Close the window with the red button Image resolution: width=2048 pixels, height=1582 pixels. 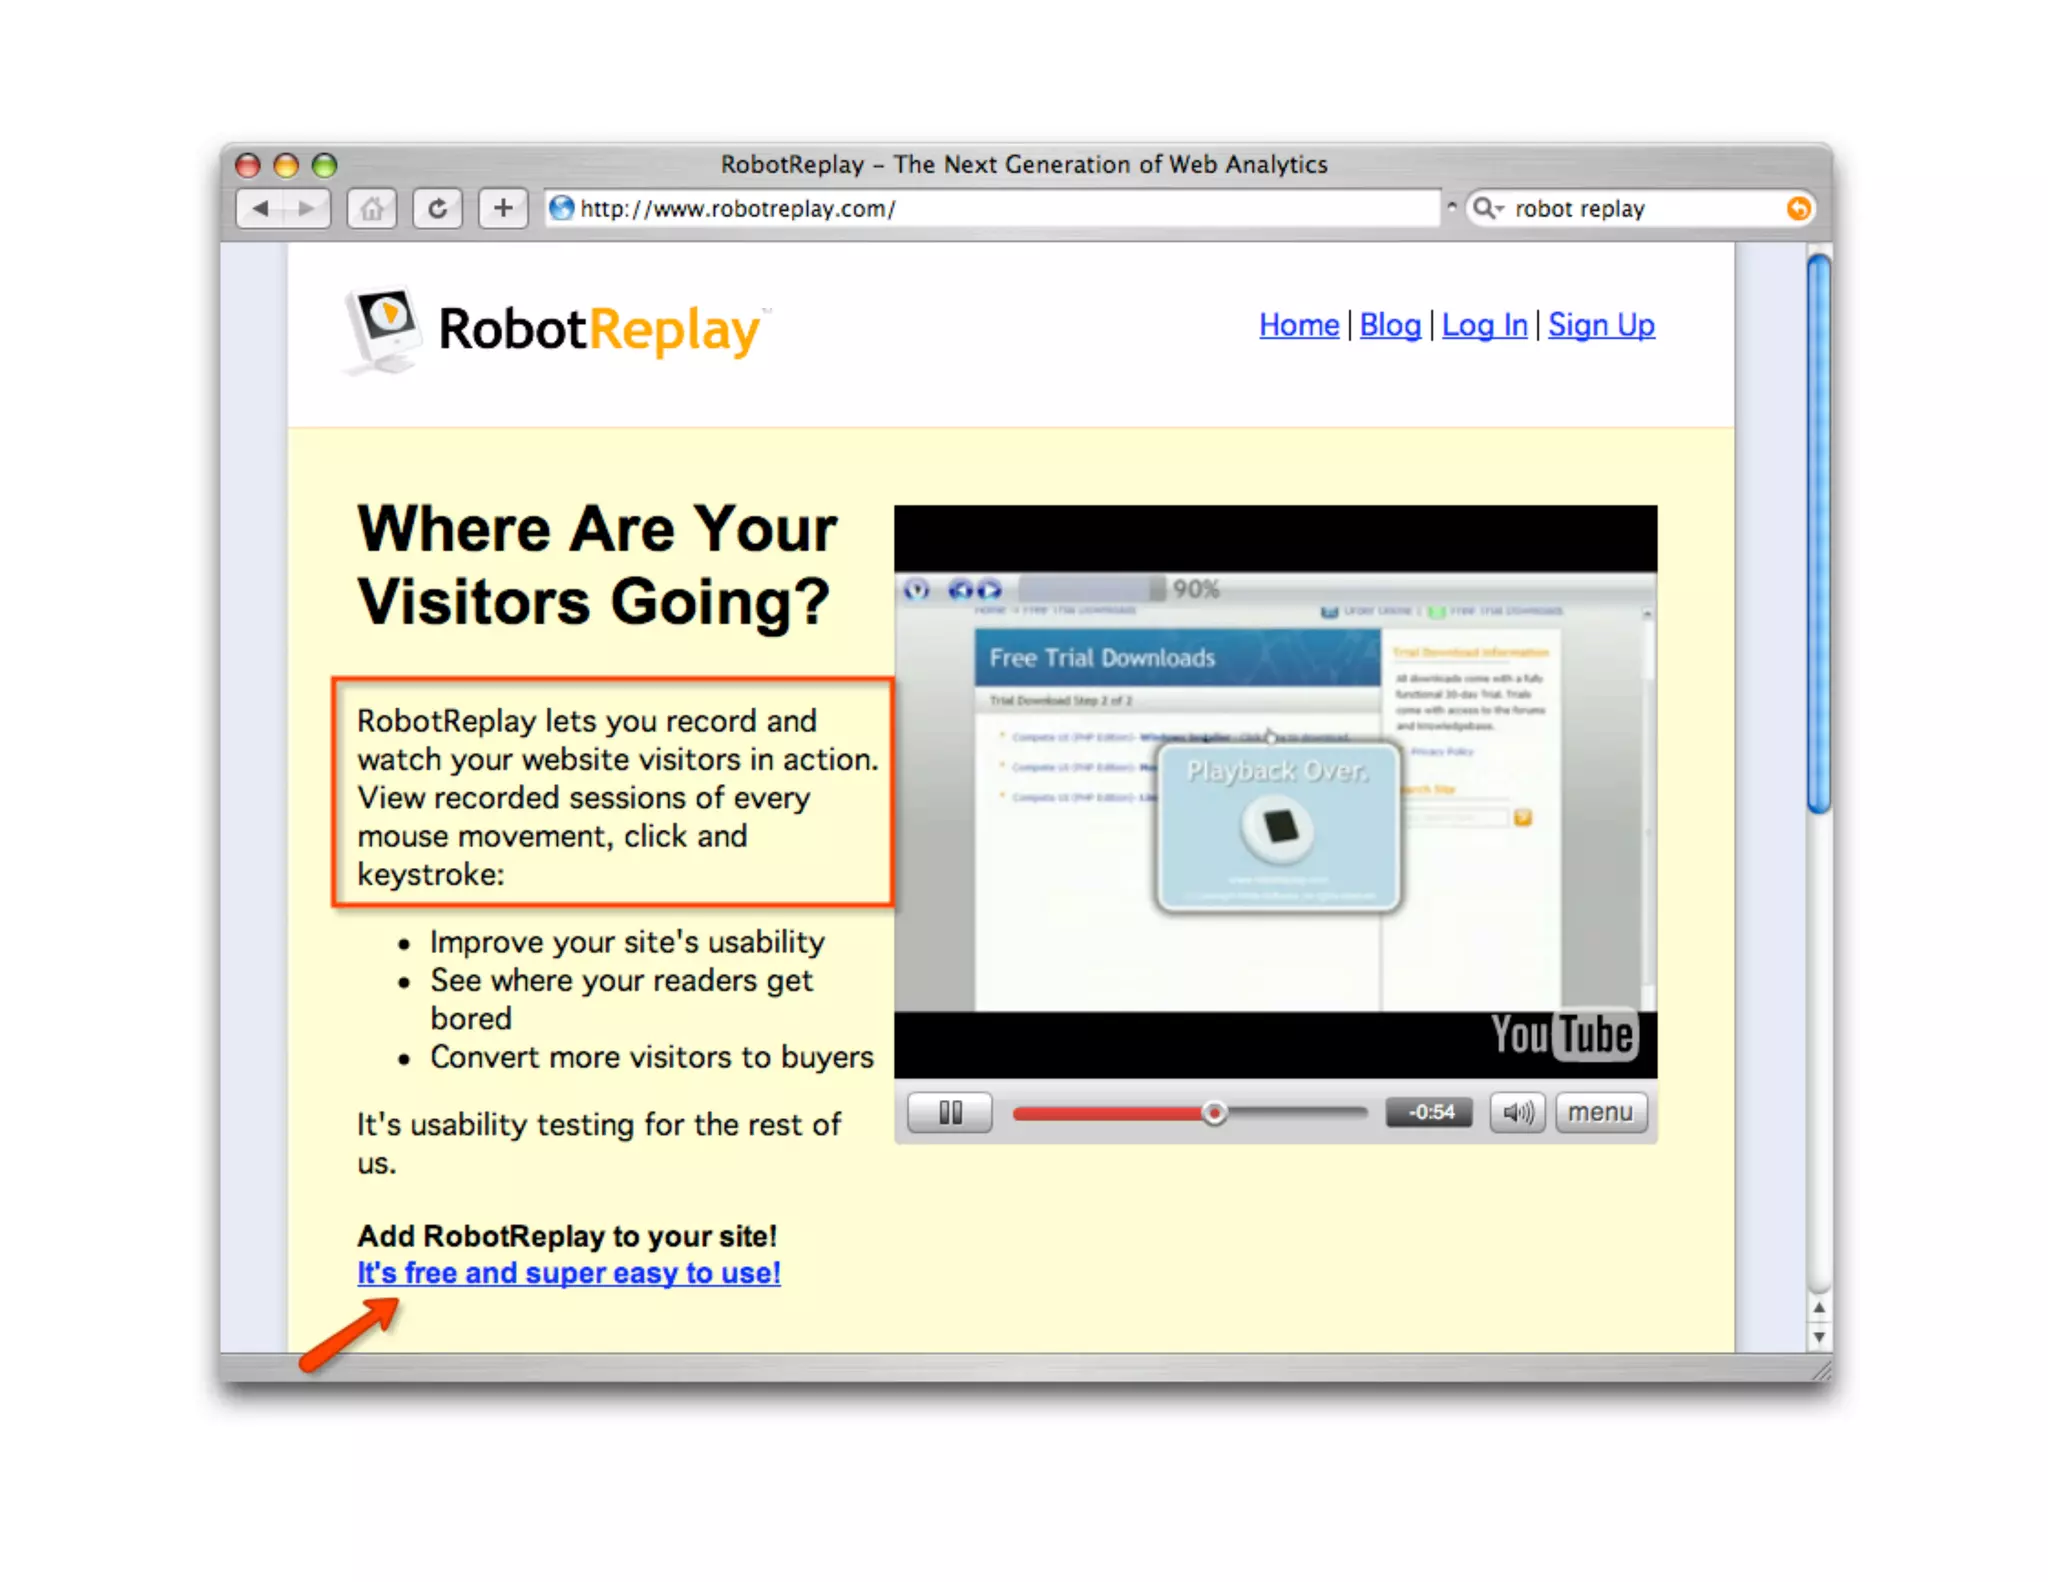coord(248,164)
